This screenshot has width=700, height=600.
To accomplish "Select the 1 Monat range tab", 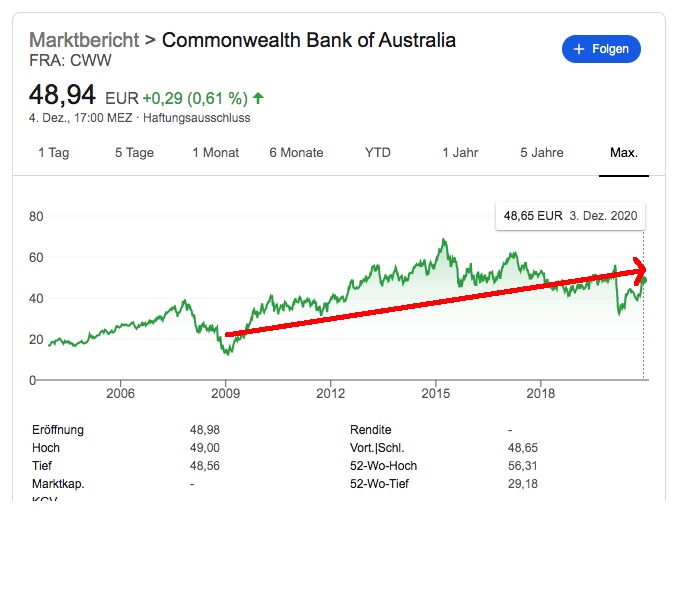I will 217,153.
